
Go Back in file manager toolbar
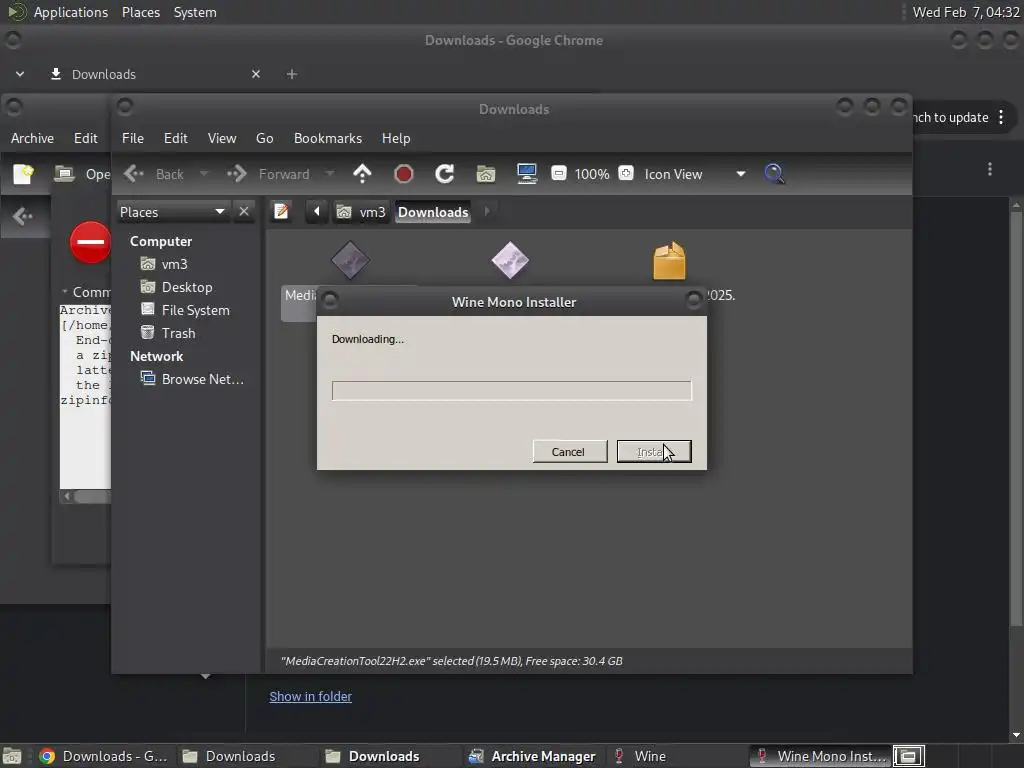[x=154, y=174]
